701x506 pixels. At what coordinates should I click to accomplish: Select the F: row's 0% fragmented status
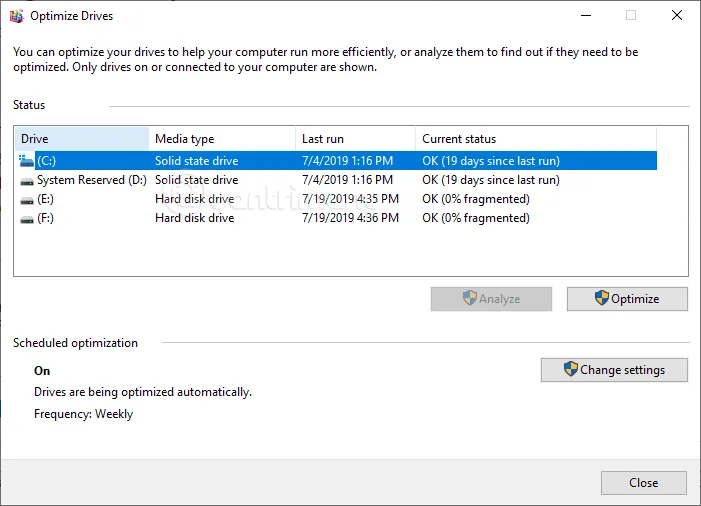(x=476, y=218)
